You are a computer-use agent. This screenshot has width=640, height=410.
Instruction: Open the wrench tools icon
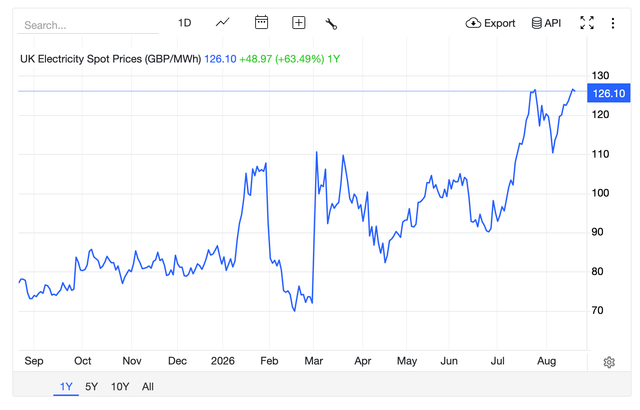point(331,24)
